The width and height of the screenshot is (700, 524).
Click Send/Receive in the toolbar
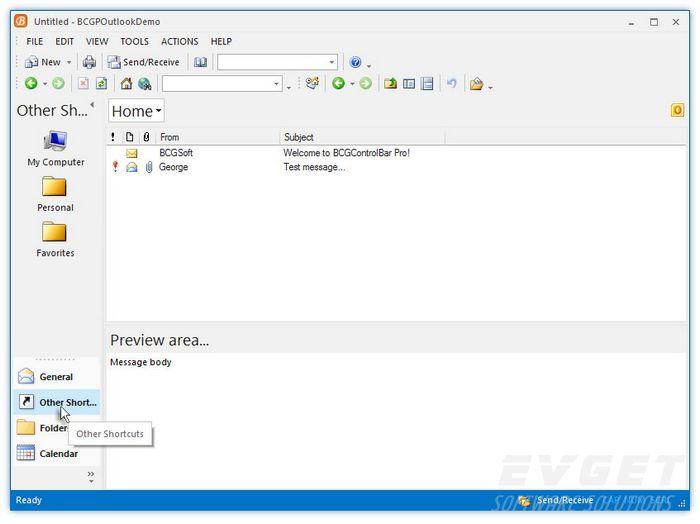point(144,62)
